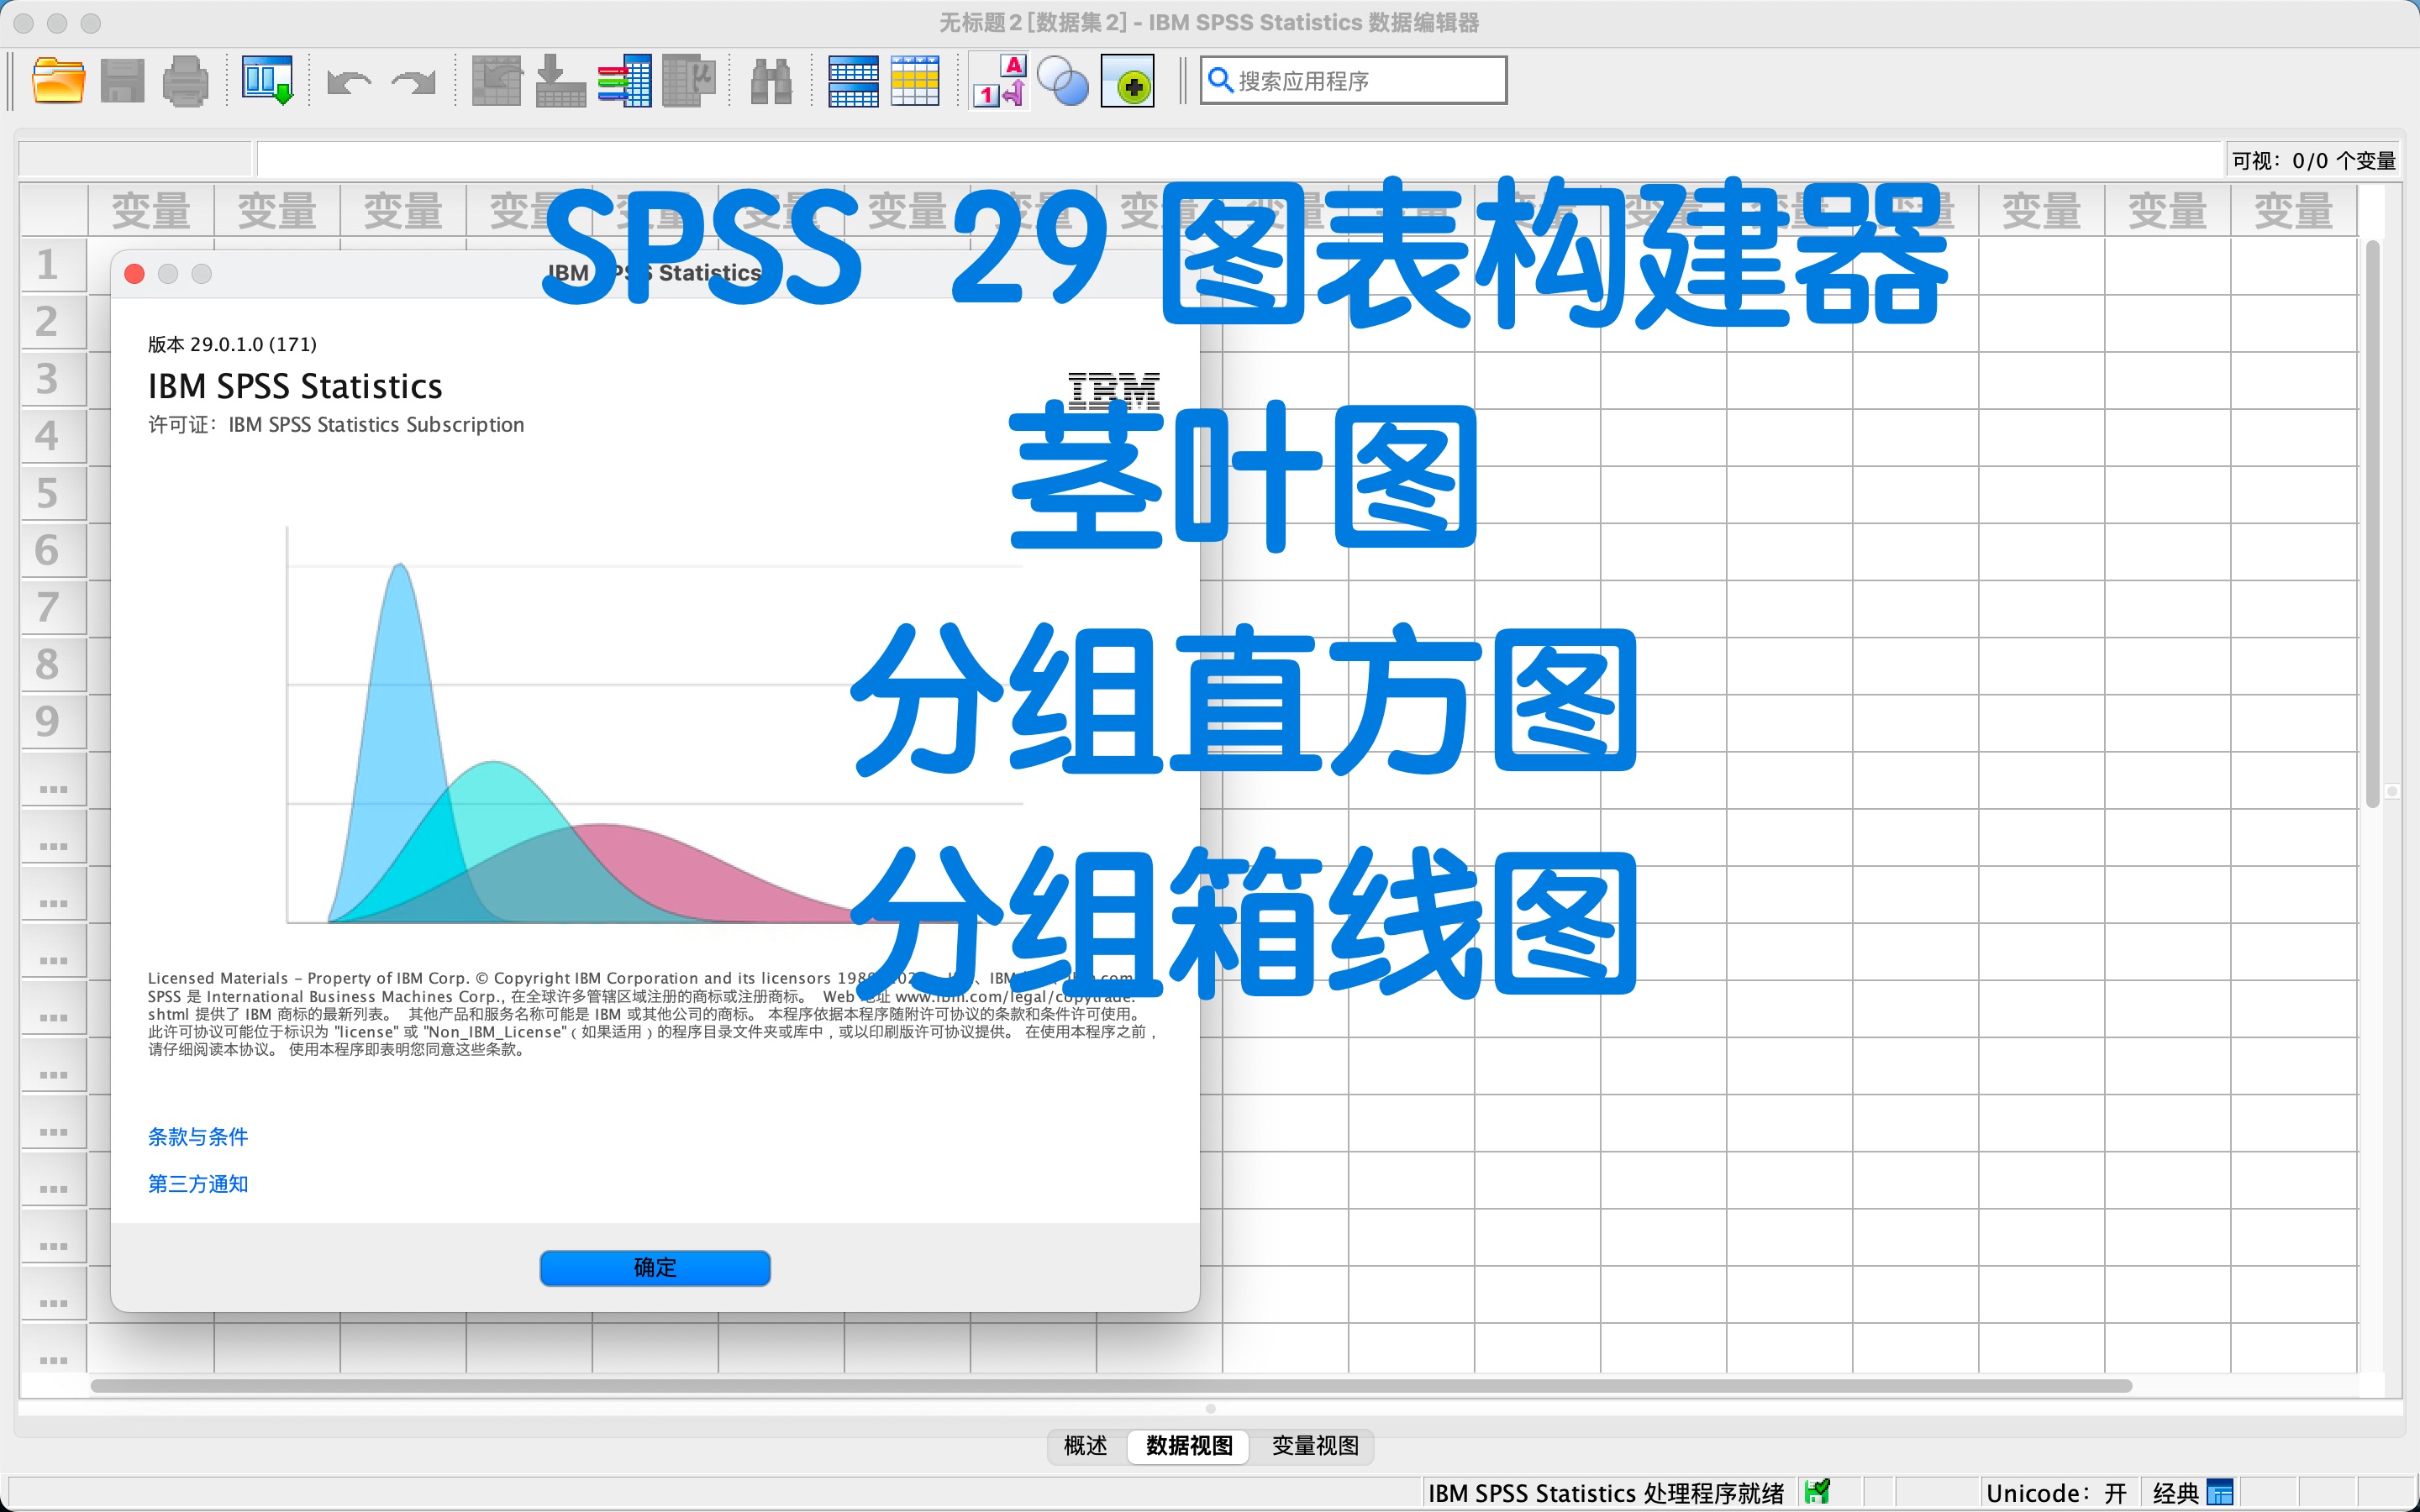Open the 第三方通知 link
2420x1512 pixels.
tap(198, 1183)
